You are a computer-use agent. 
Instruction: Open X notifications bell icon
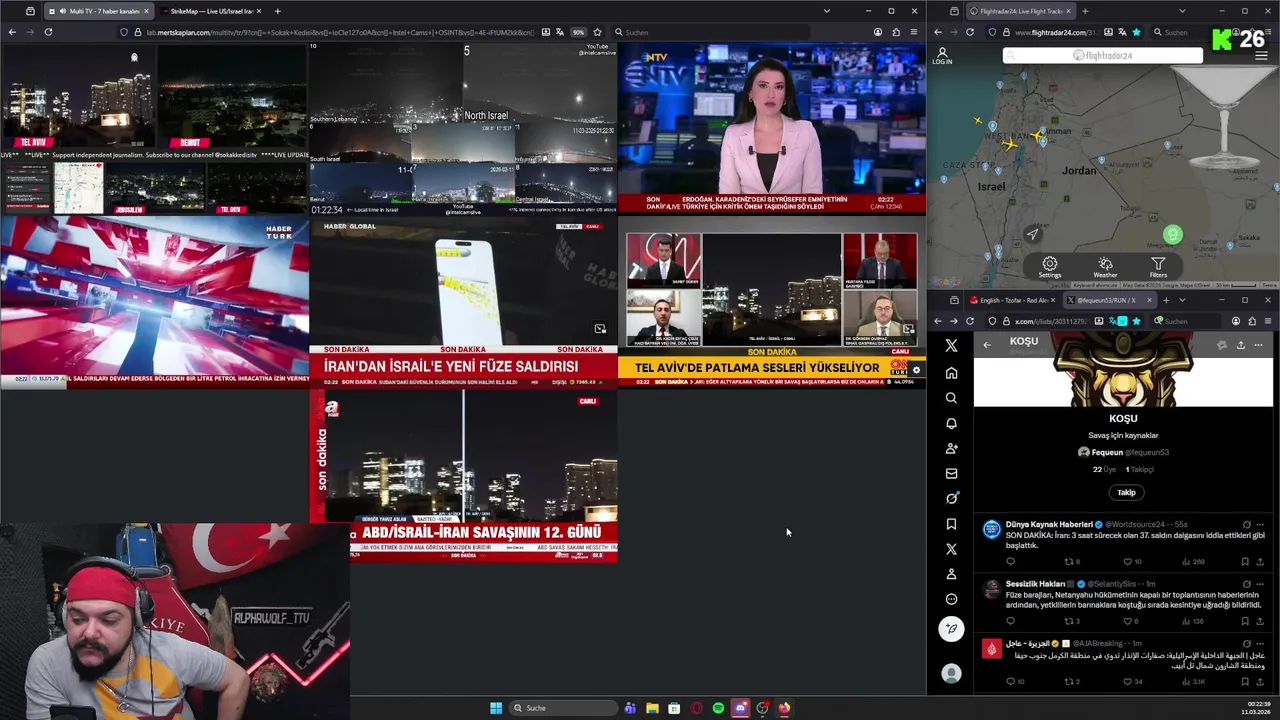951,423
